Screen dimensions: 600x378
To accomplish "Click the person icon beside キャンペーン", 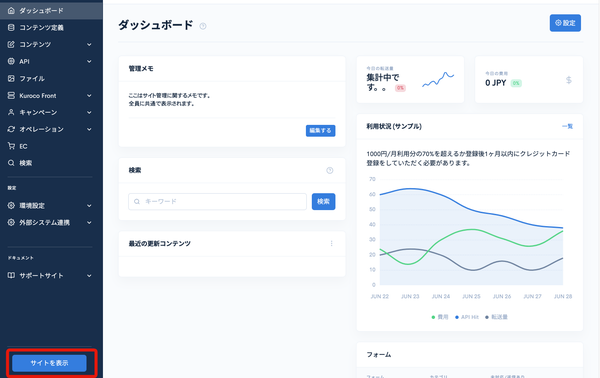I will [11, 112].
